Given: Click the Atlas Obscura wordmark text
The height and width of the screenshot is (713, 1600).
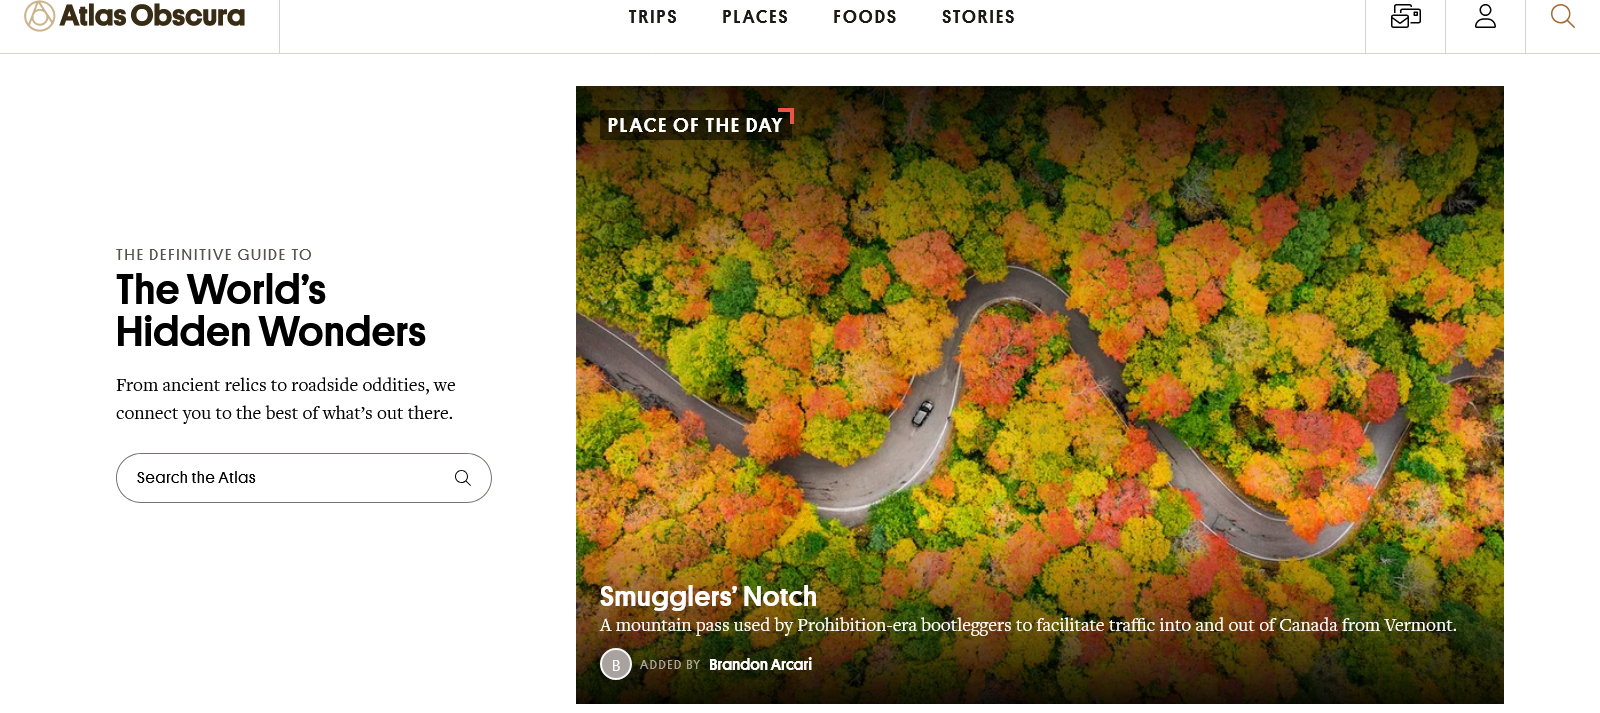Looking at the screenshot, I should click(x=152, y=16).
